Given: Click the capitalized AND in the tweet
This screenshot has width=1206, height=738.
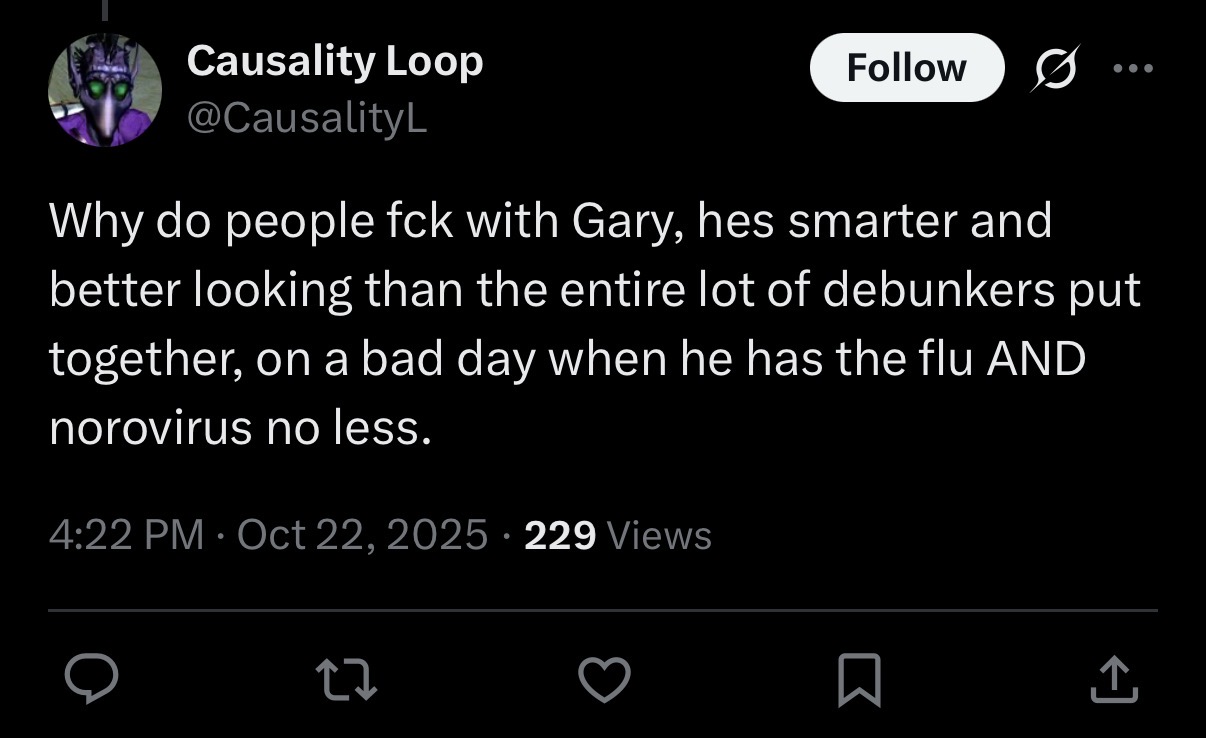Looking at the screenshot, I should (1036, 359).
